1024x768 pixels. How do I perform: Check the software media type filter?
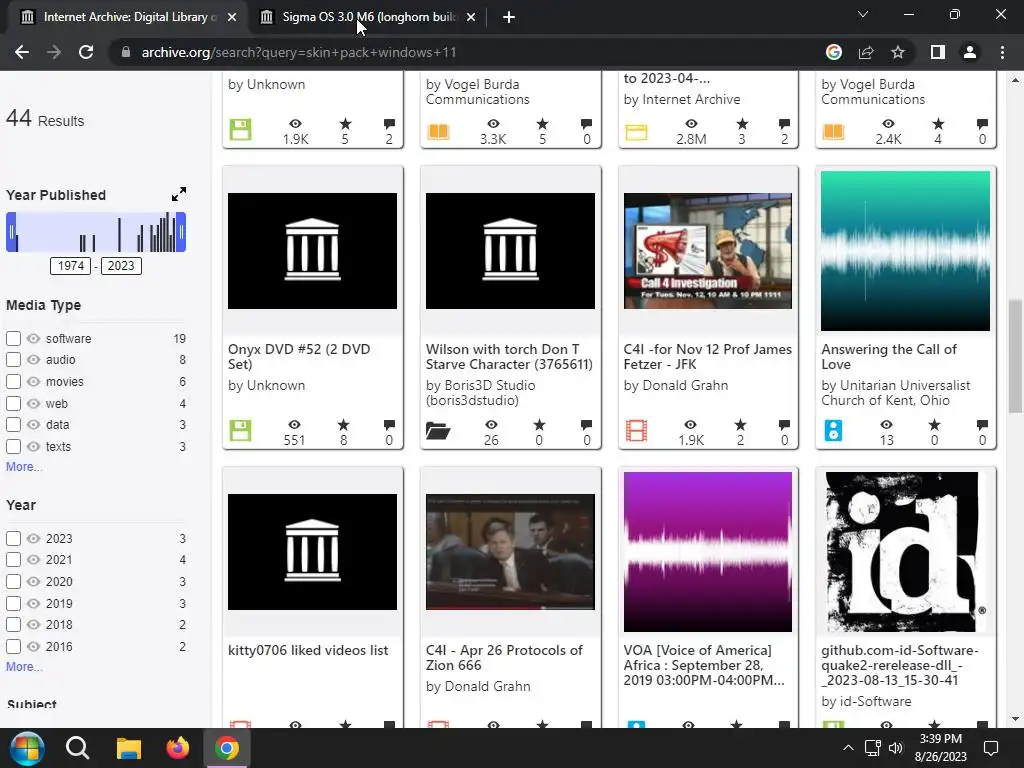click(x=13, y=338)
